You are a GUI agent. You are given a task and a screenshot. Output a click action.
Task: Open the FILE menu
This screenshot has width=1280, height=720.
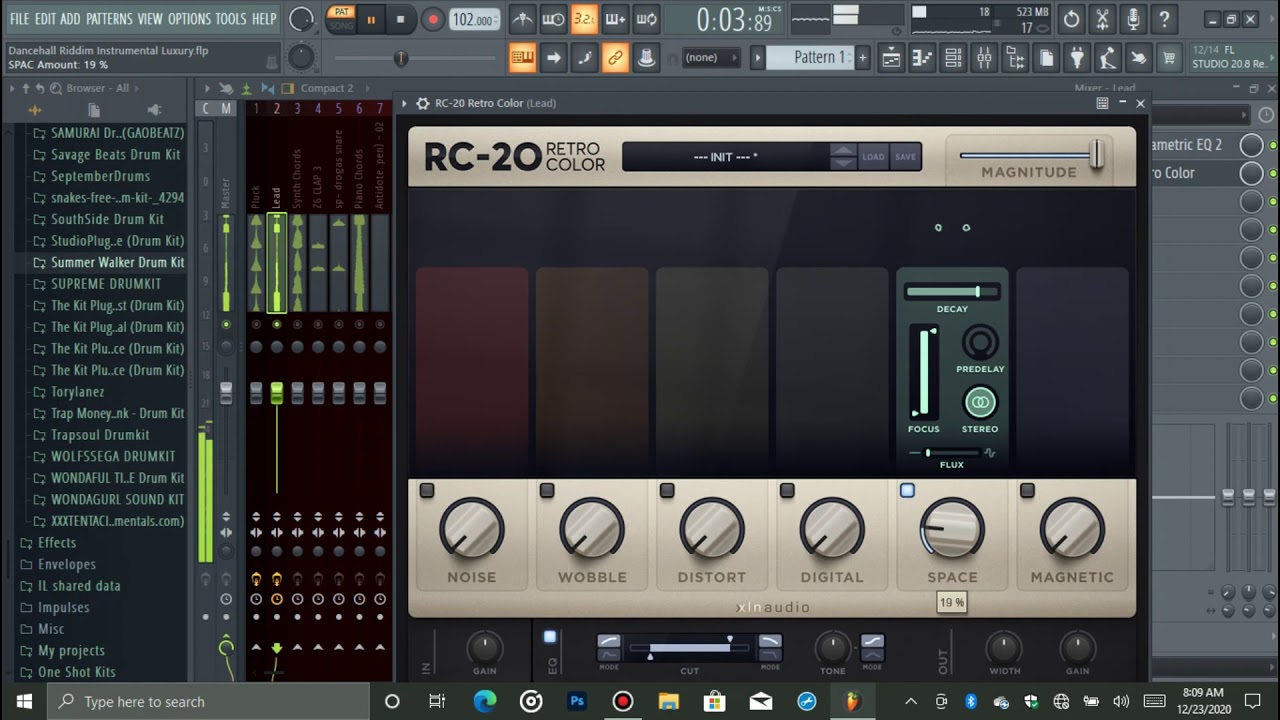click(19, 19)
